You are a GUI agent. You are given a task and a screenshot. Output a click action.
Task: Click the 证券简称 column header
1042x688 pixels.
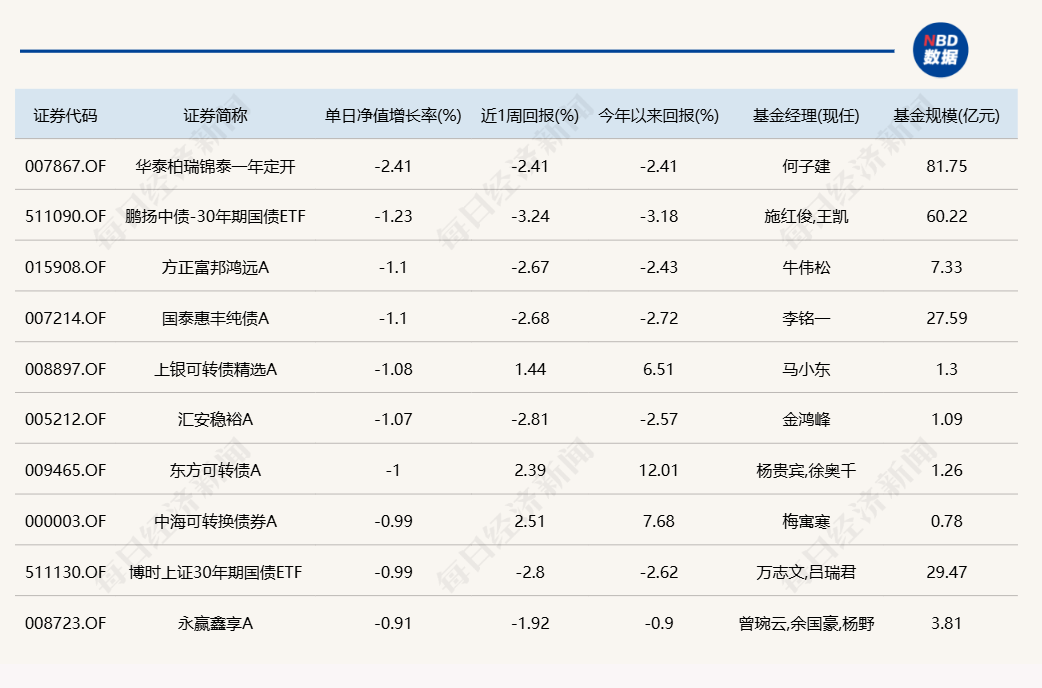pyautogui.click(x=215, y=115)
